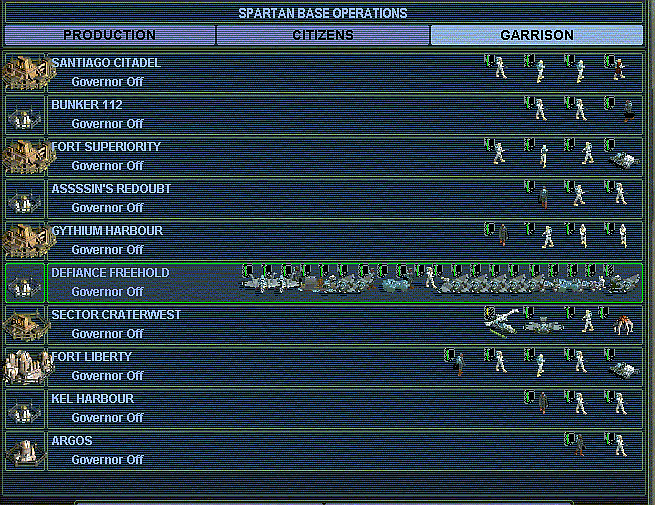Select the dark-clad unit in Bunker 112

click(x=627, y=111)
